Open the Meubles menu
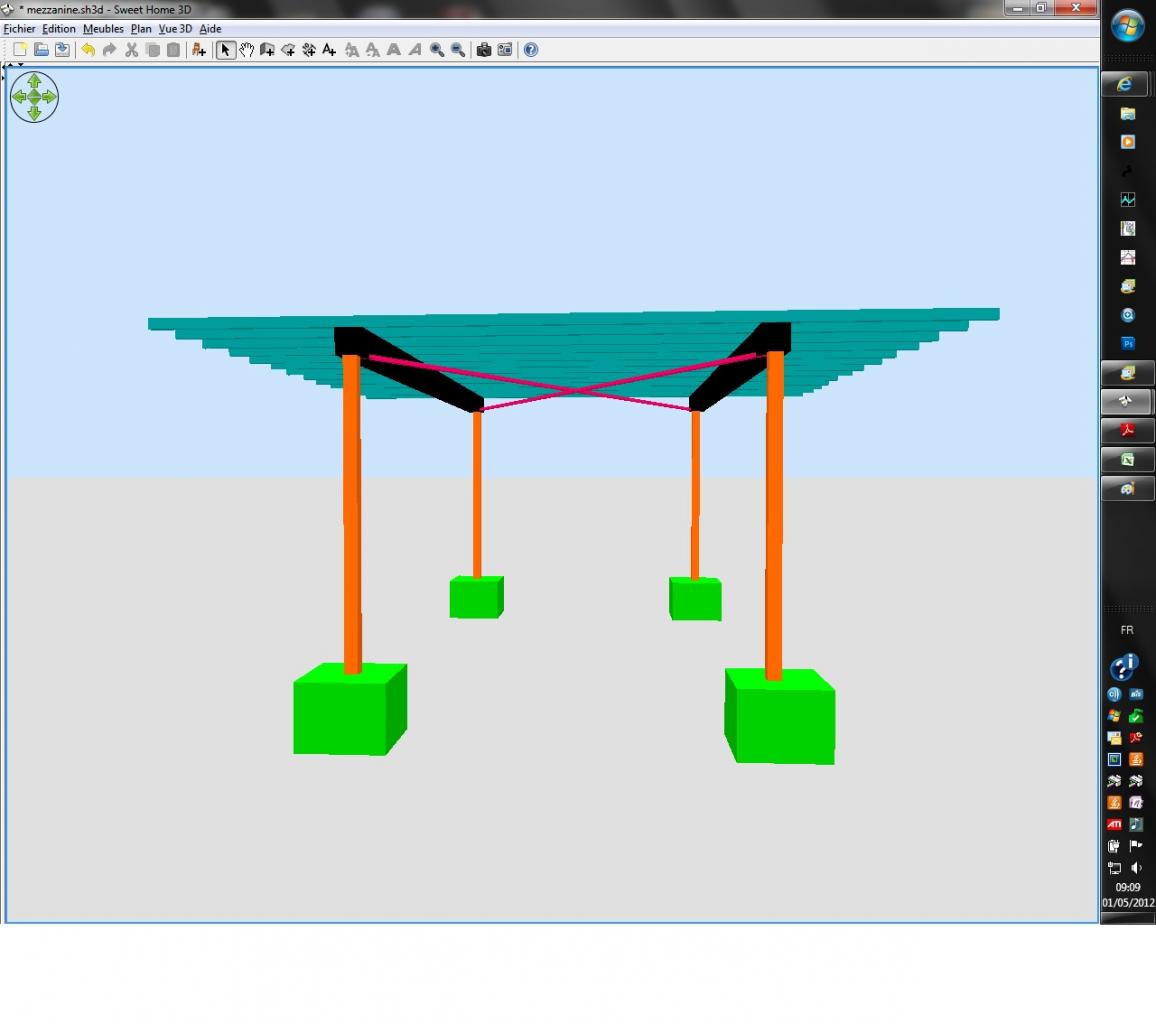Image resolution: width=1156 pixels, height=1024 pixels. tap(103, 29)
